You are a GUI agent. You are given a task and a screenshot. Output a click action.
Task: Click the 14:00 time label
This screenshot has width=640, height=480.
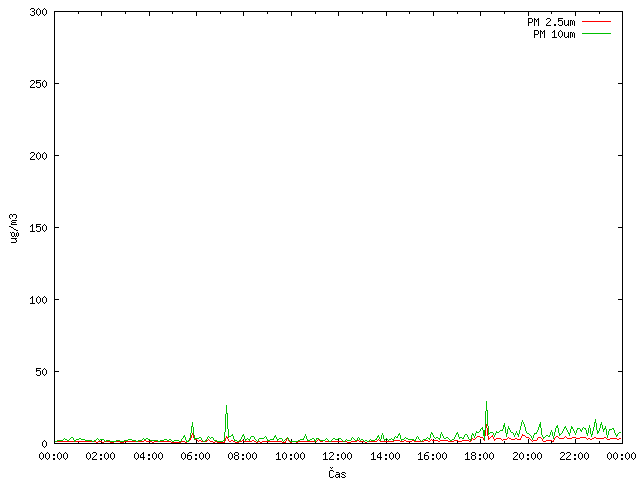385,456
